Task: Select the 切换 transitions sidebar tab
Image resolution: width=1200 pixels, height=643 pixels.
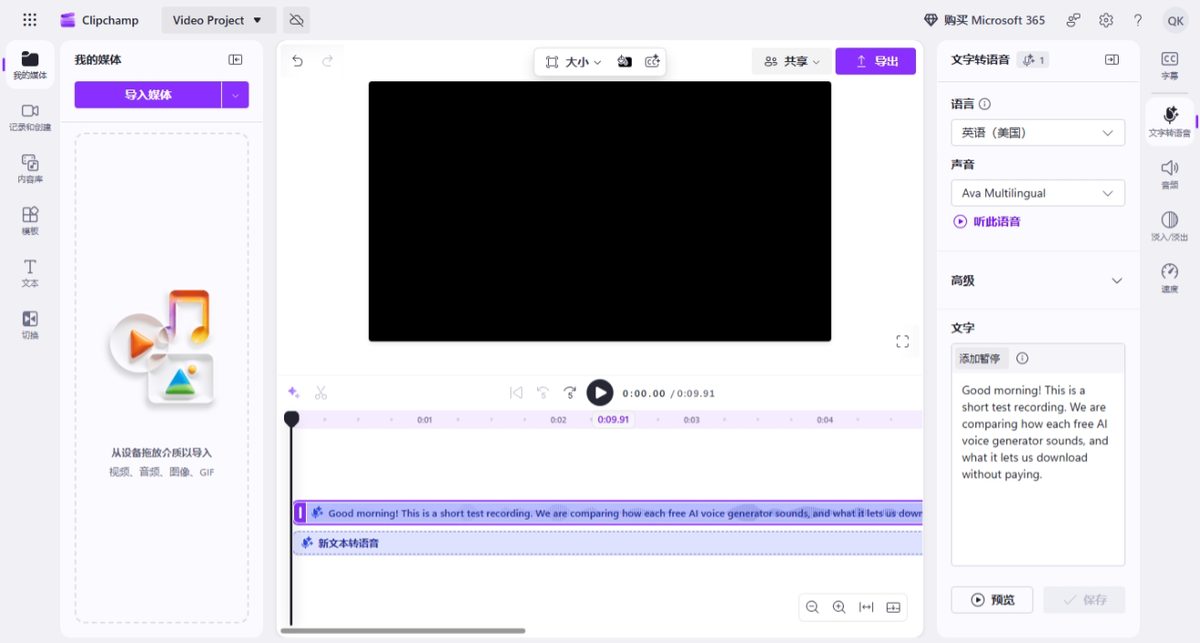Action: [30, 325]
